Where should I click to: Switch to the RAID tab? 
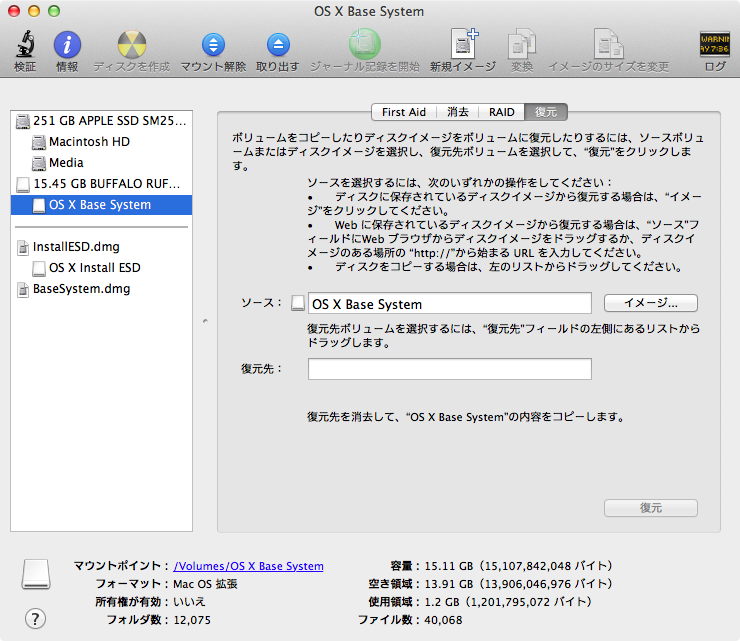tap(501, 112)
